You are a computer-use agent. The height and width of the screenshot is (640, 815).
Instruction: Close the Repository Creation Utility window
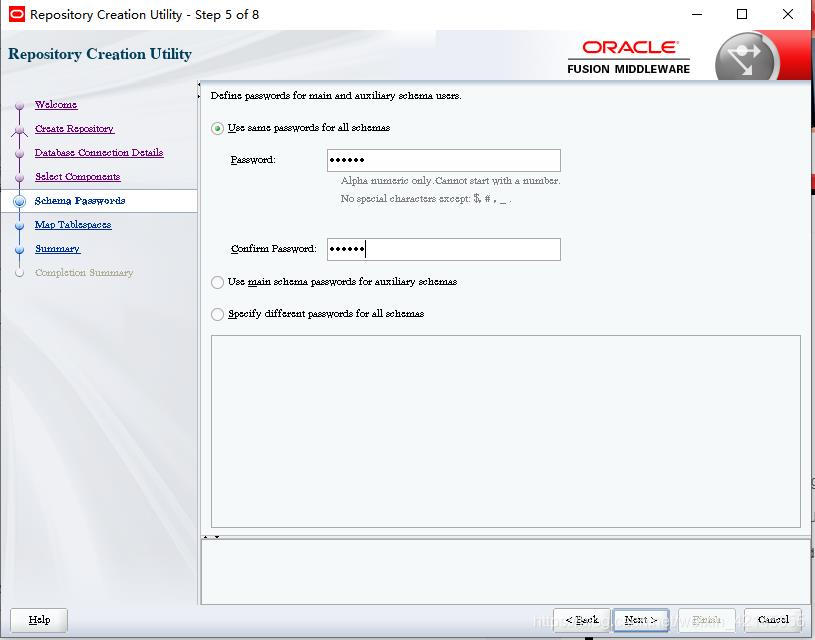(788, 15)
